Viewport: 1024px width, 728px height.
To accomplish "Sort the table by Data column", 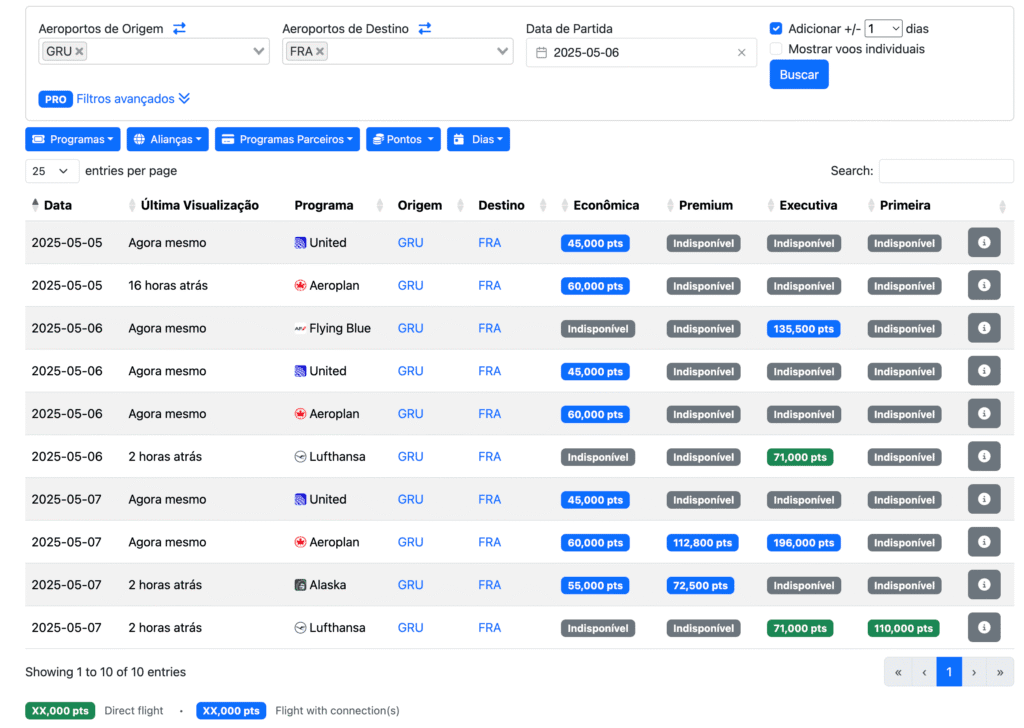I will point(57,205).
